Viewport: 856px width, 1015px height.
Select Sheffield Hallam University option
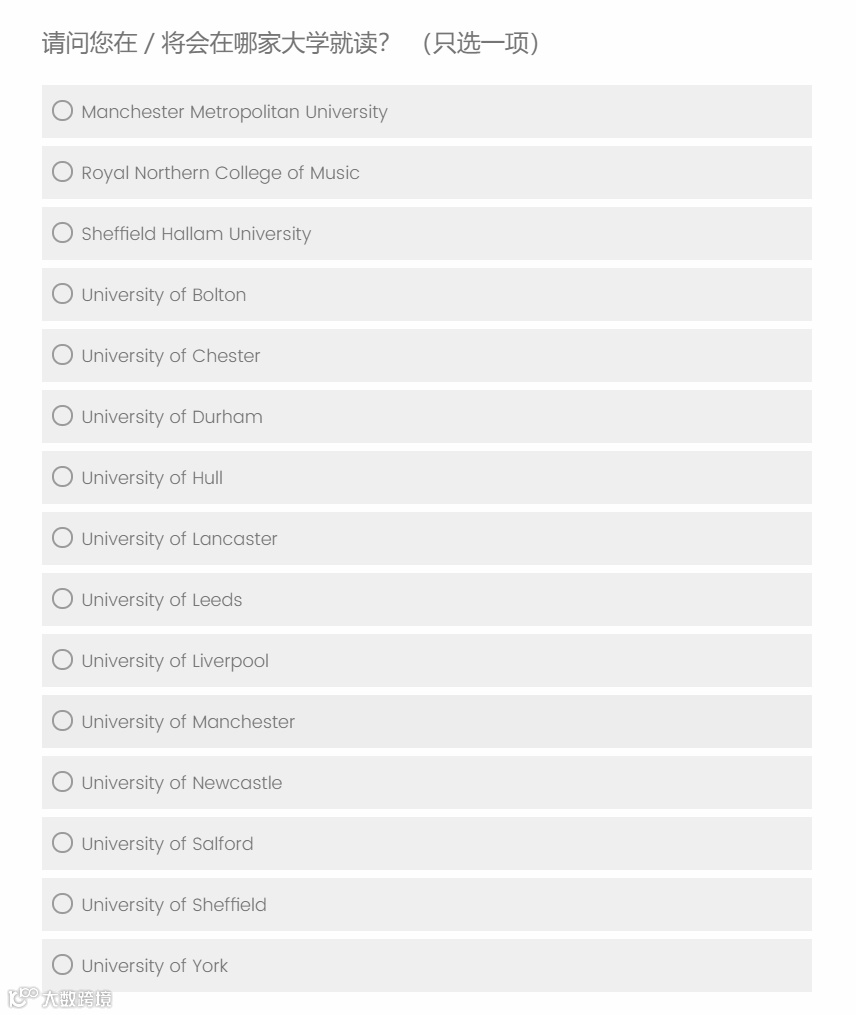point(63,233)
